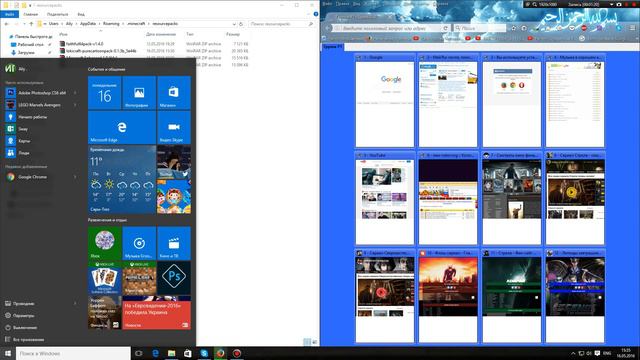Open the Twitter tile
640x360 pixels.
[174, 162]
